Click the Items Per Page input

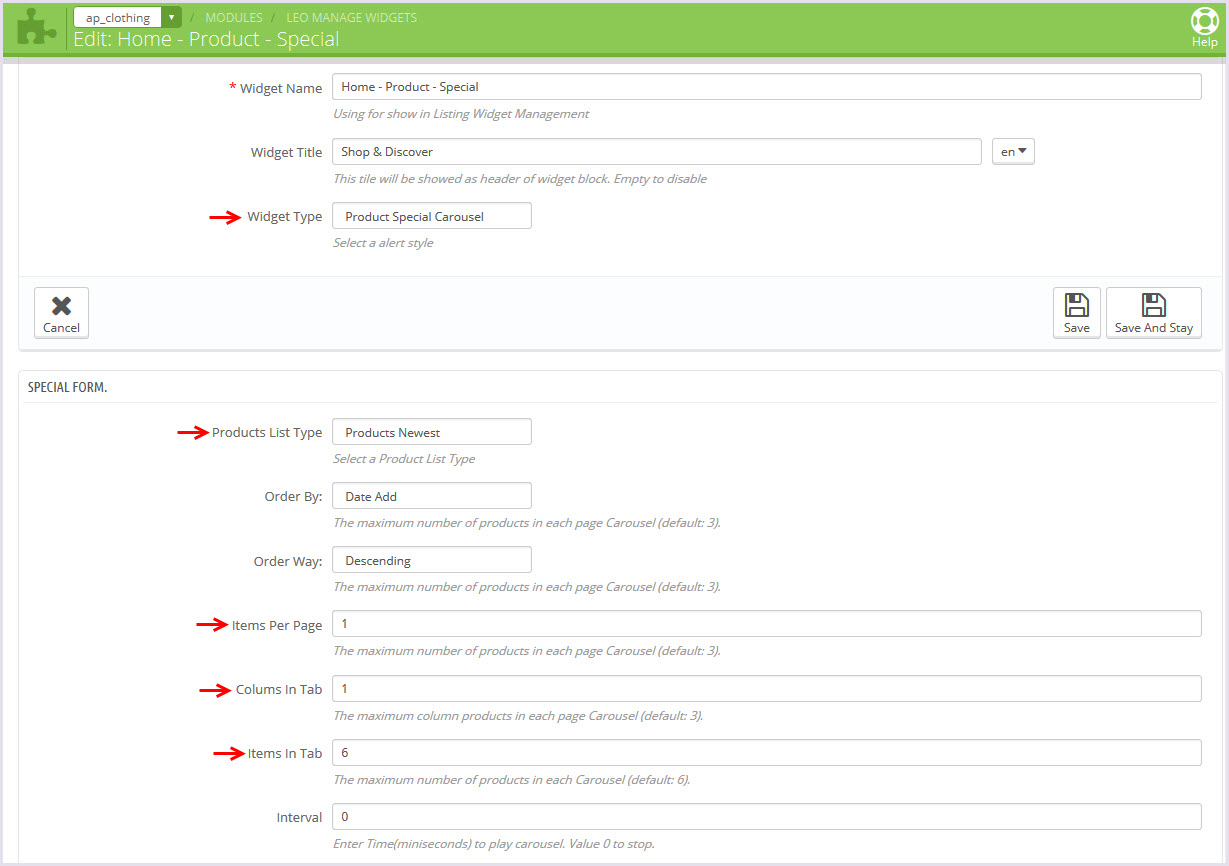[765, 624]
